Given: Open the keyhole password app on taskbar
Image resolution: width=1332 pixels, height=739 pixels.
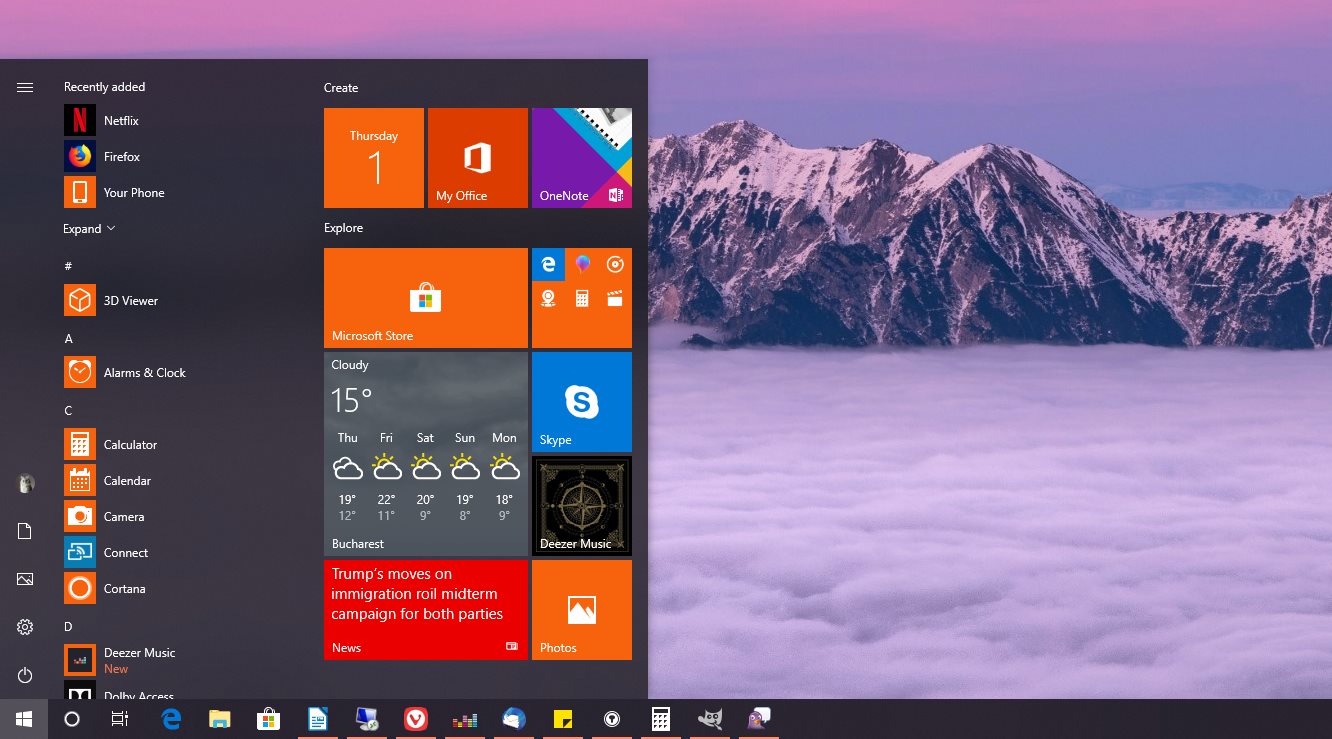Looking at the screenshot, I should (x=611, y=719).
